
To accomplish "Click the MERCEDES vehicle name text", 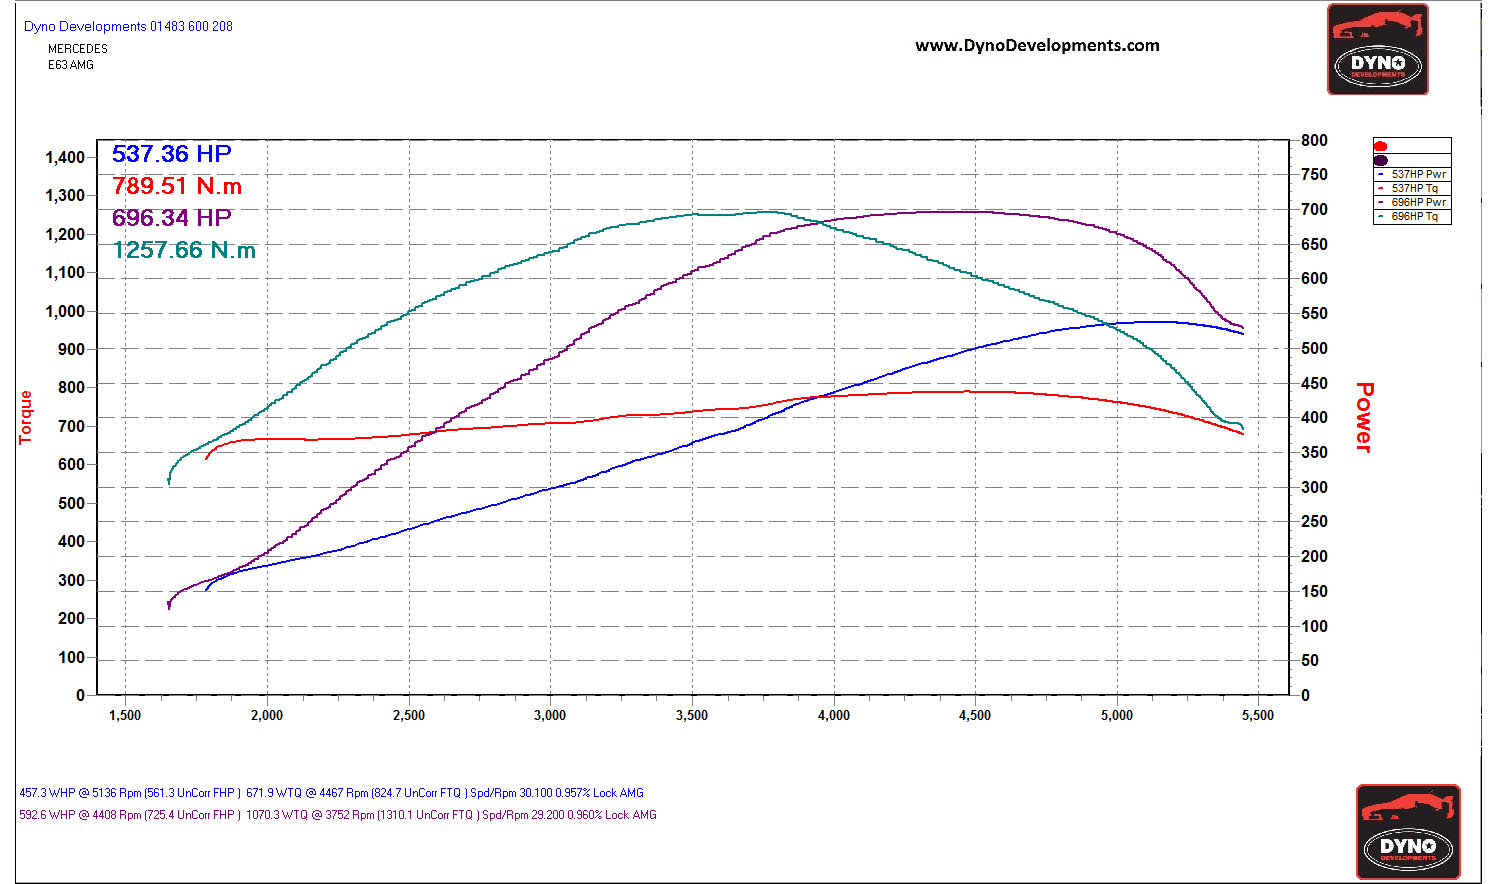I will (78, 49).
